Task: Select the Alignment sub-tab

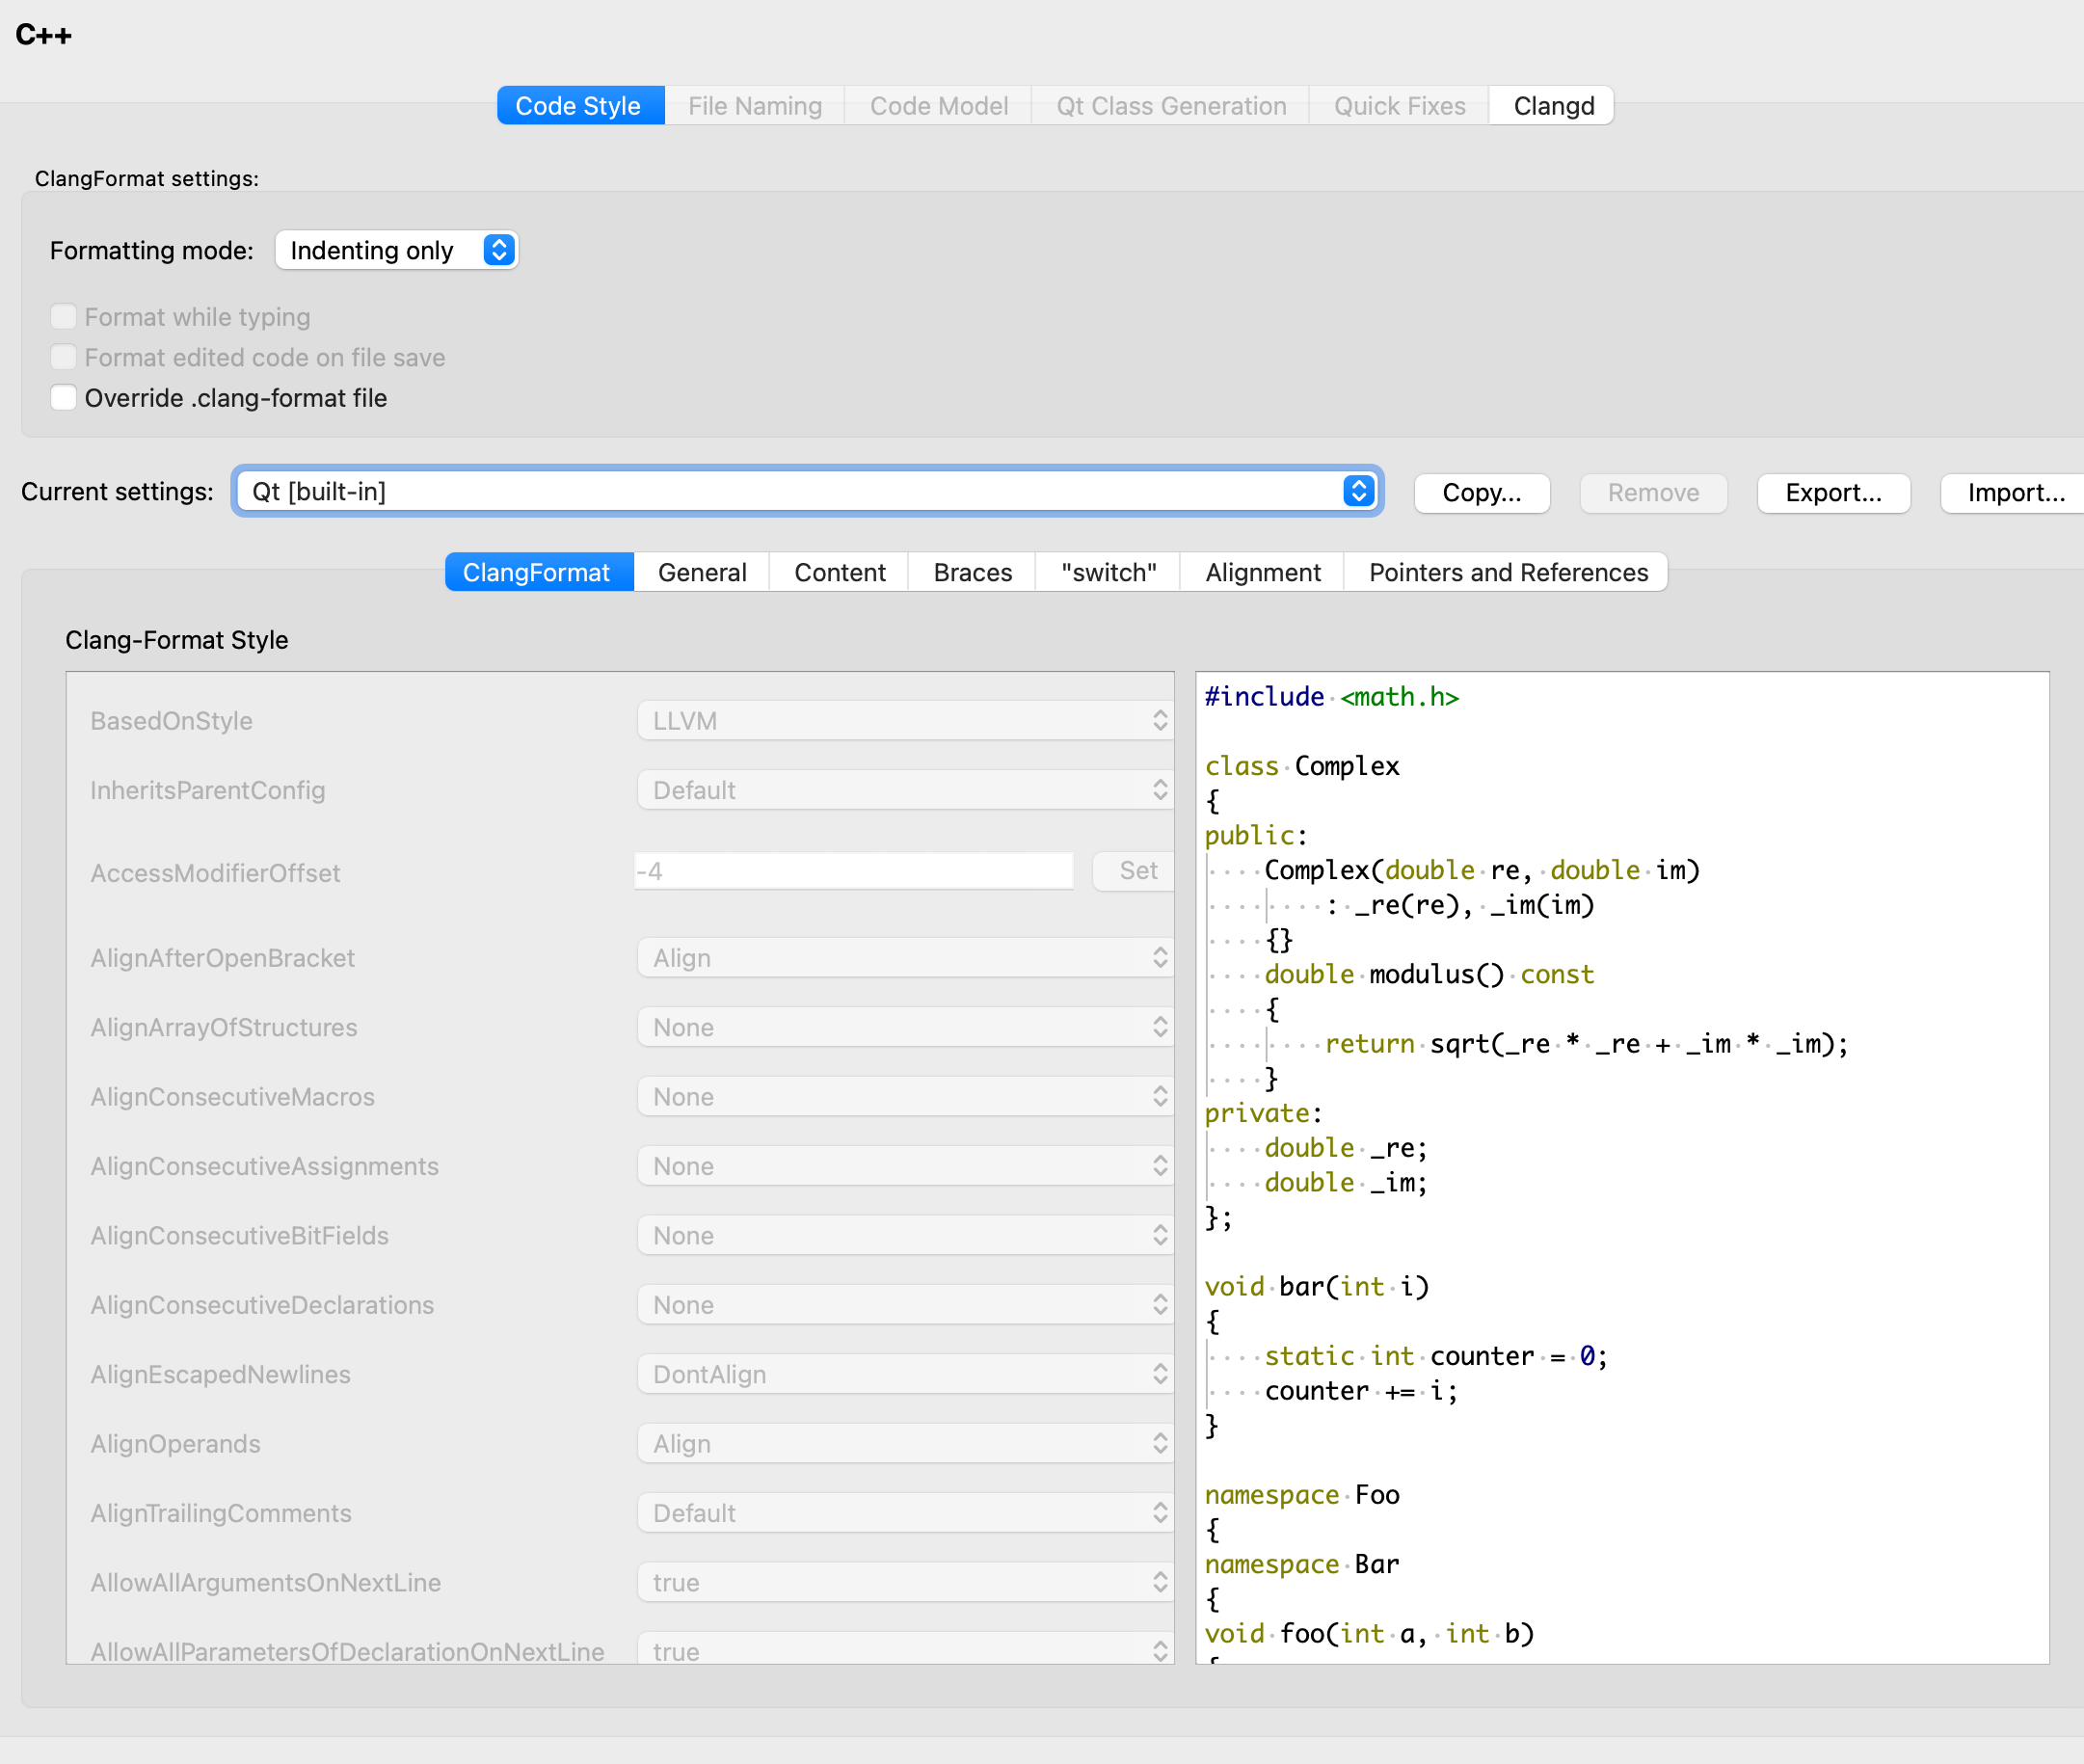Action: pos(1262,572)
